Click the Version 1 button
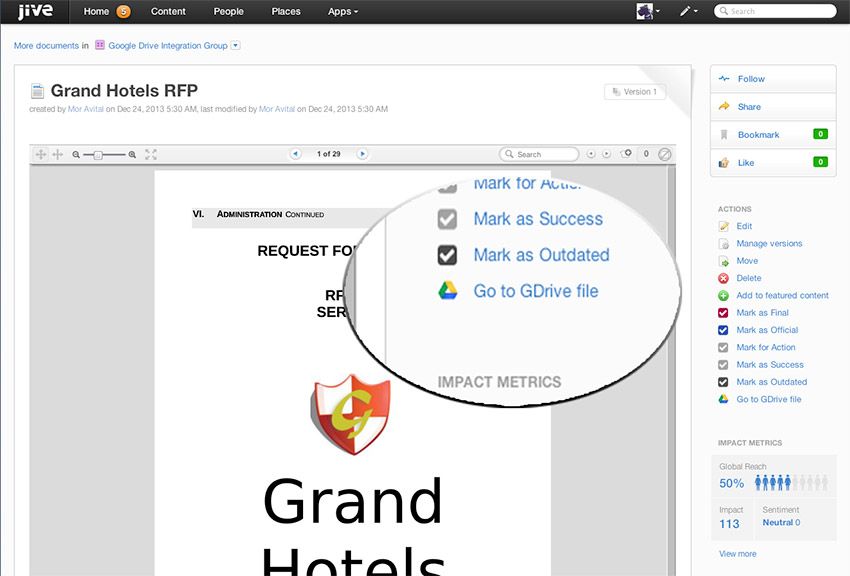 tap(635, 92)
